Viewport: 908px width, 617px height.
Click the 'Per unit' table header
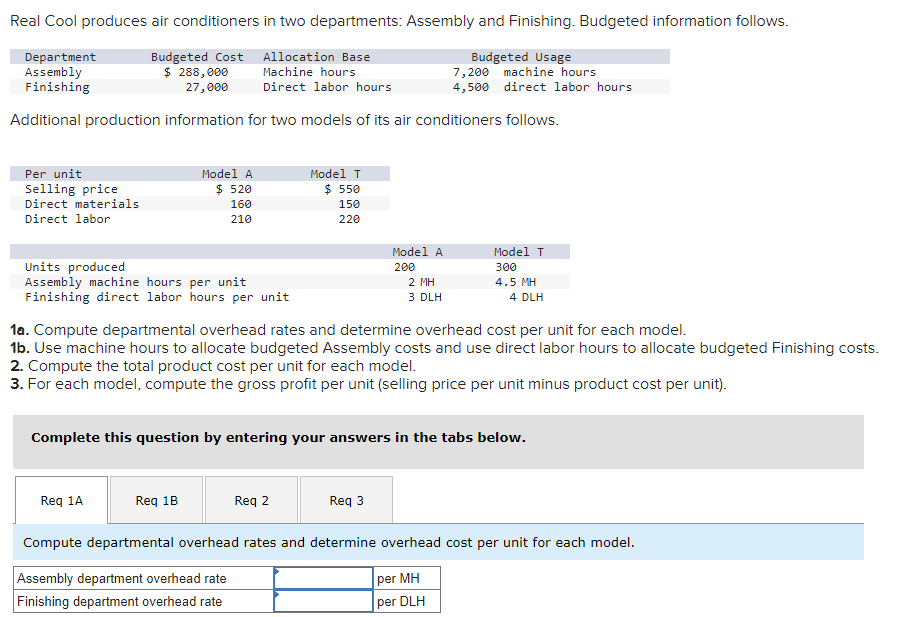(53, 174)
